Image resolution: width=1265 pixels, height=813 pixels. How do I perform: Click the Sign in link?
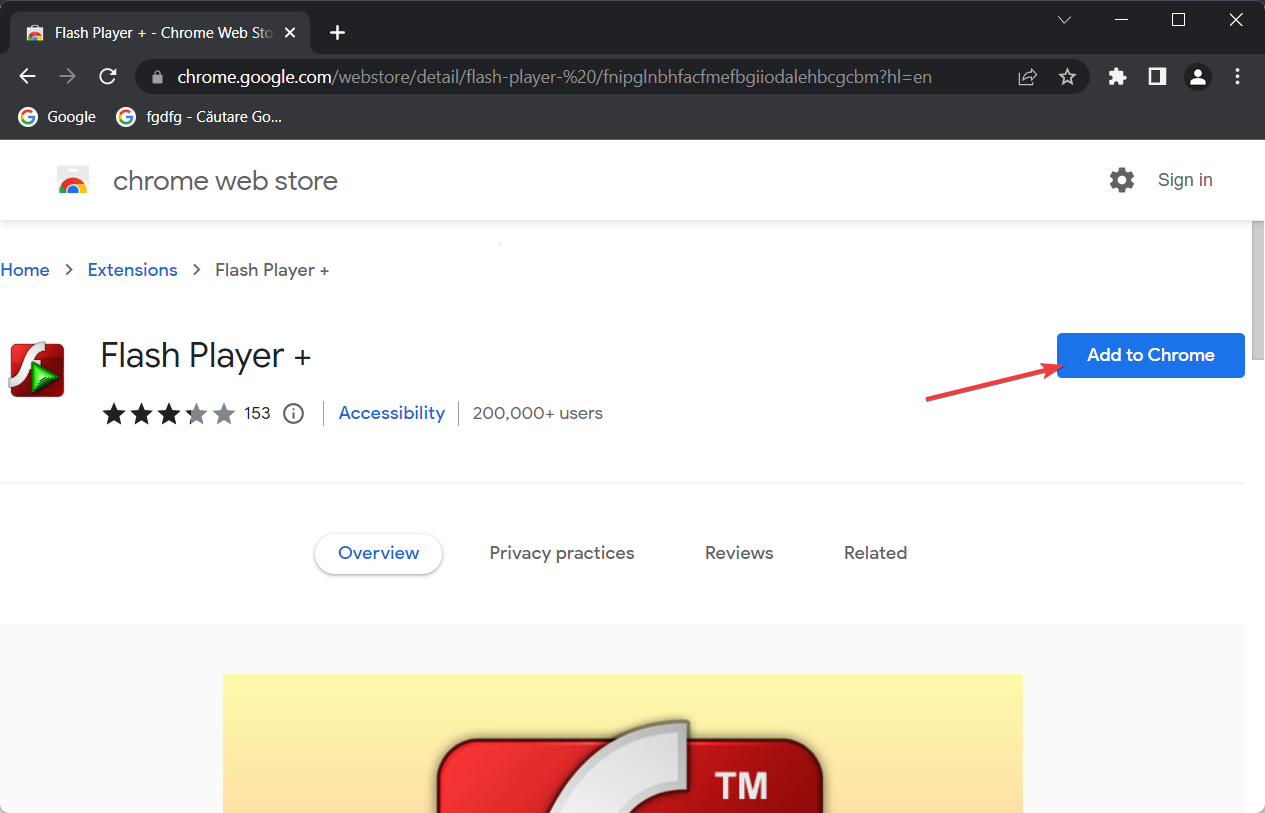(1185, 180)
